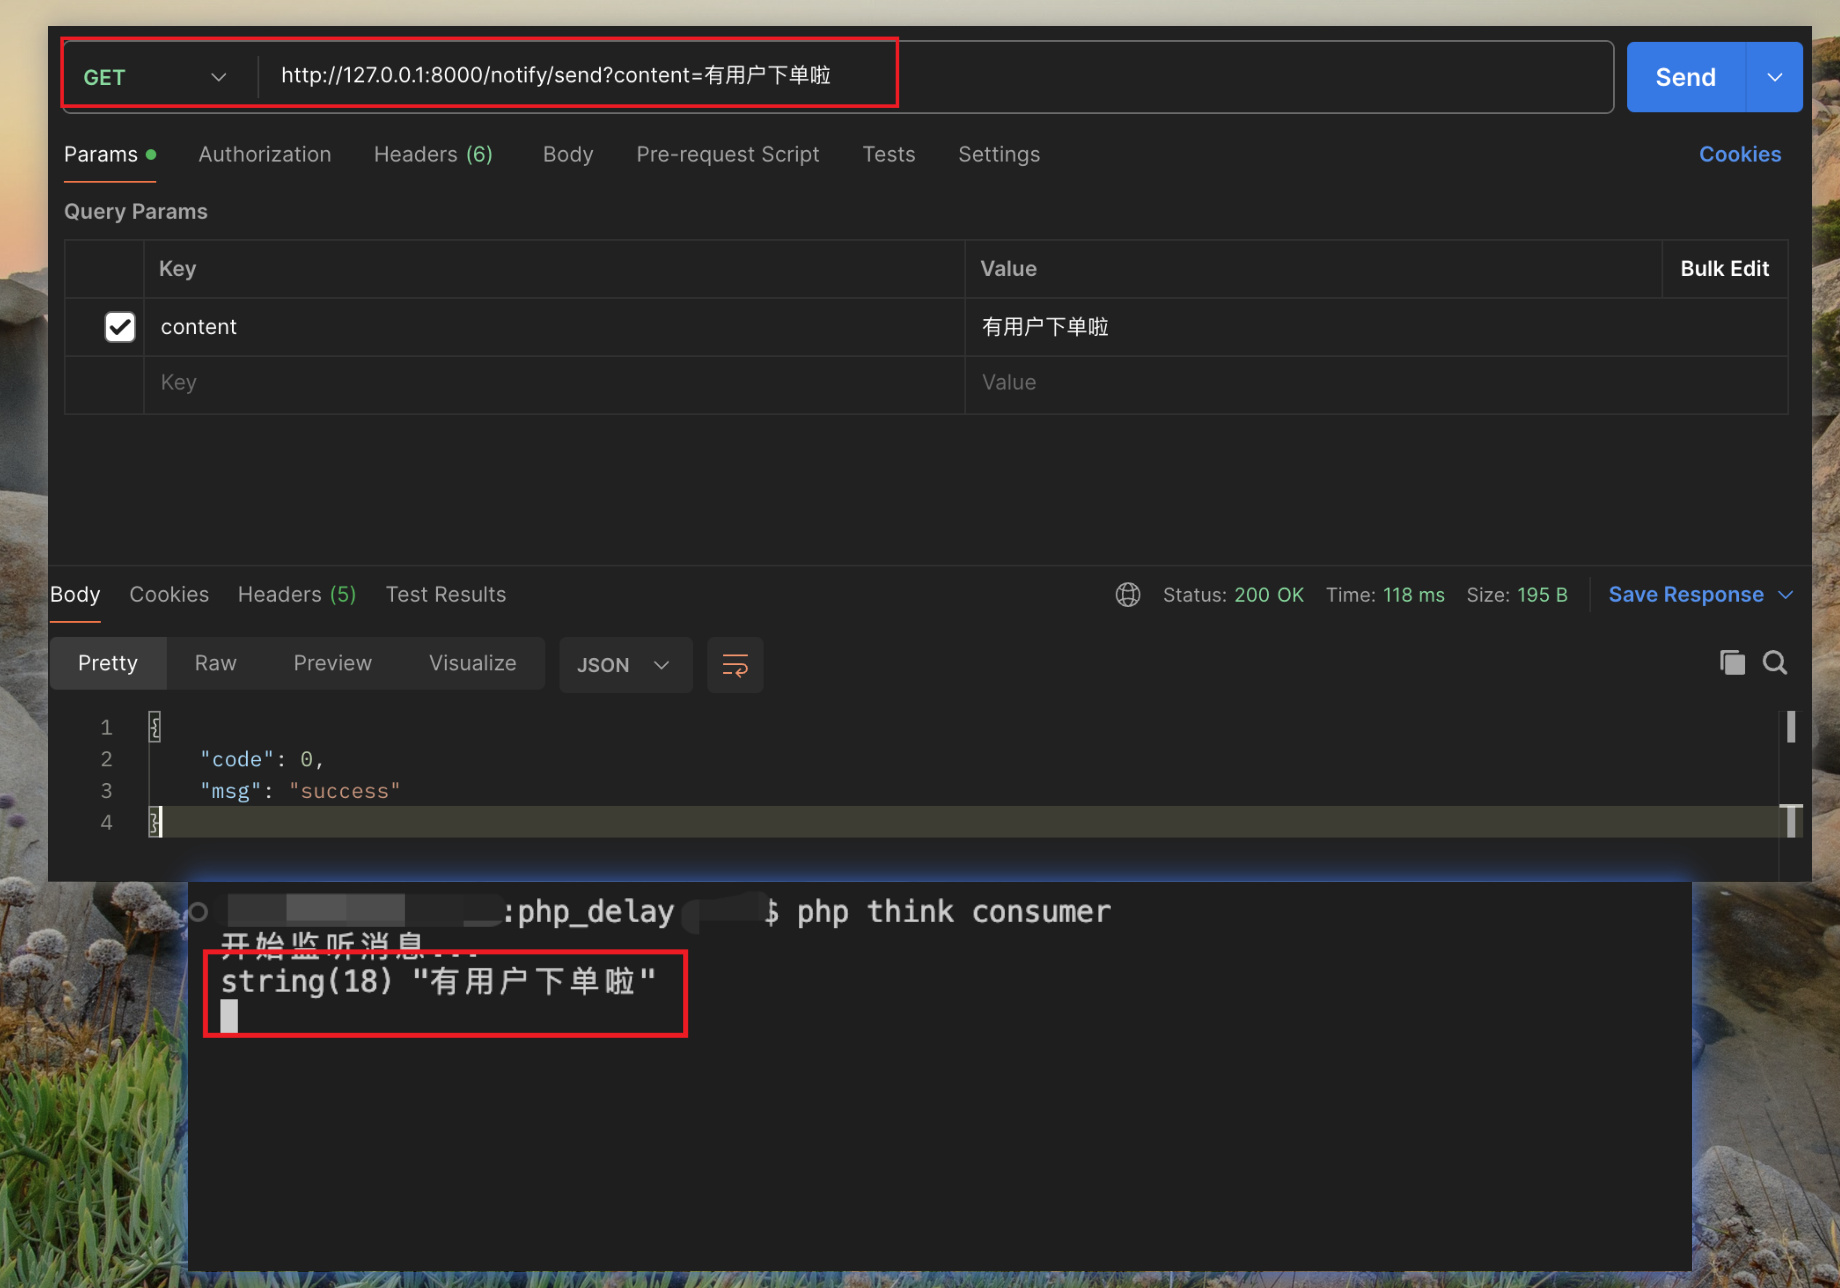The width and height of the screenshot is (1840, 1288).
Task: Click the request URL input field
Action: [x=935, y=76]
